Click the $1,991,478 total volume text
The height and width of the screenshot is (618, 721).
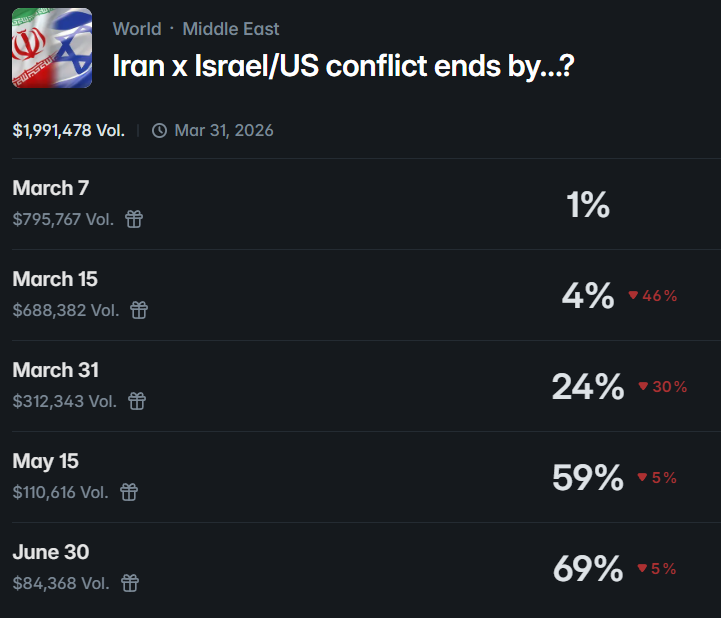[68, 131]
